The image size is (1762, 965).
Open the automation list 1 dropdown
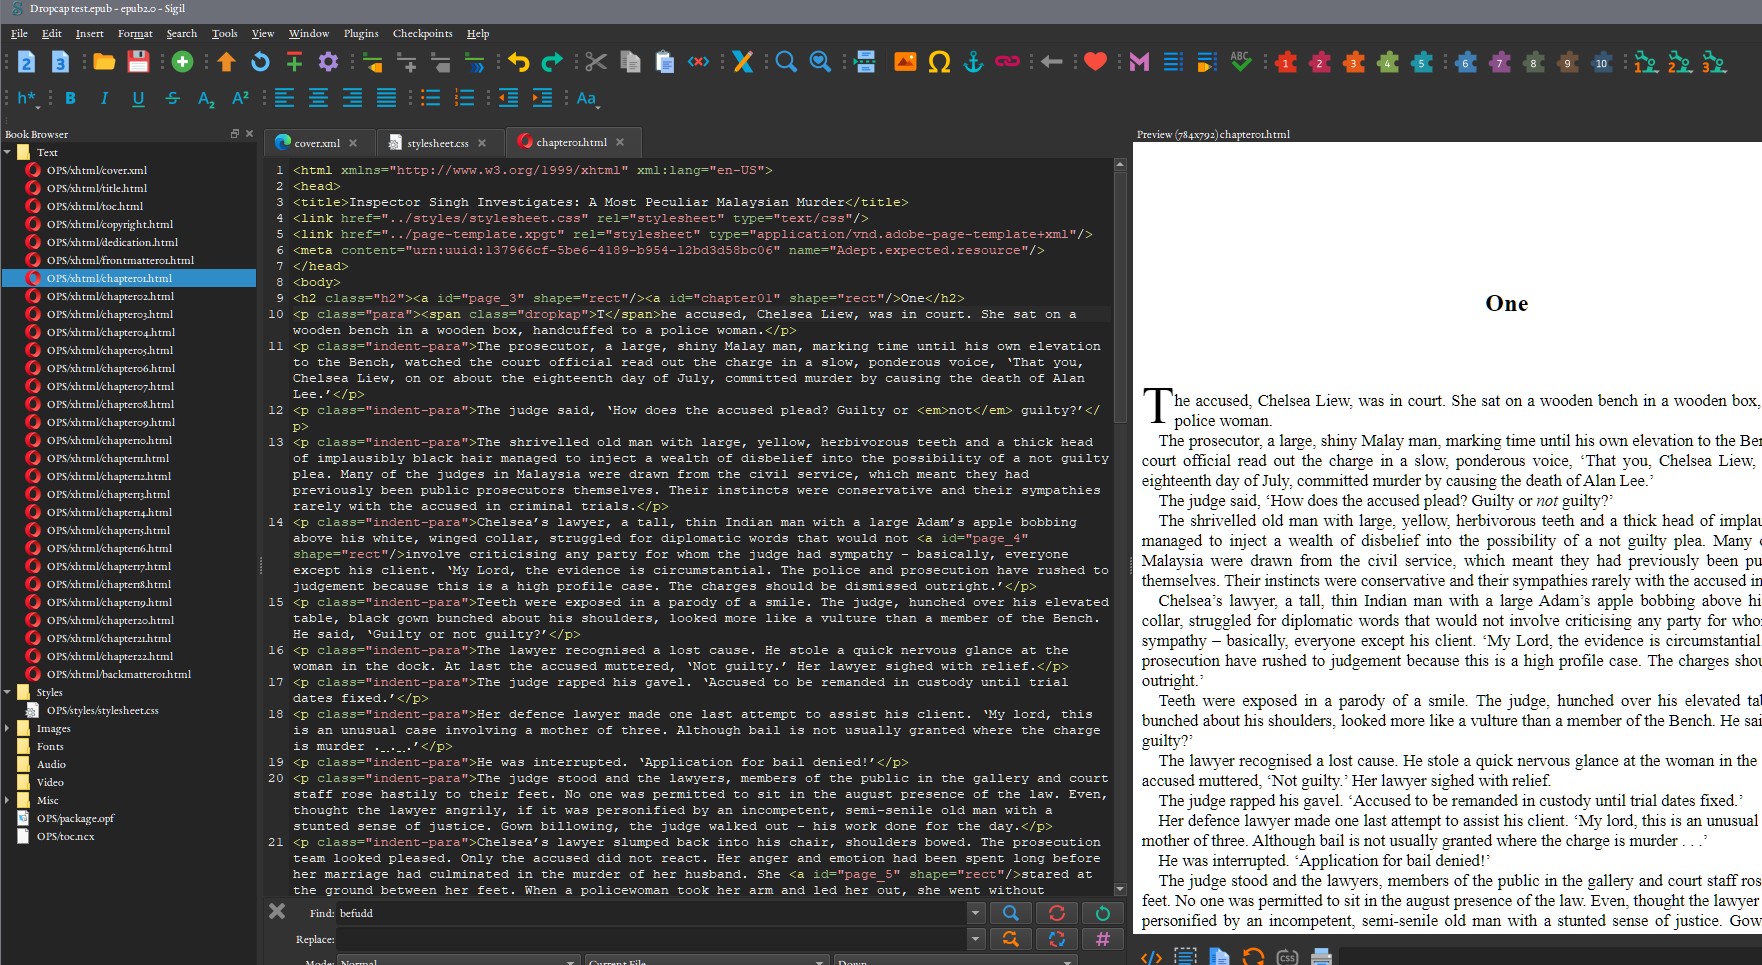pos(1646,62)
